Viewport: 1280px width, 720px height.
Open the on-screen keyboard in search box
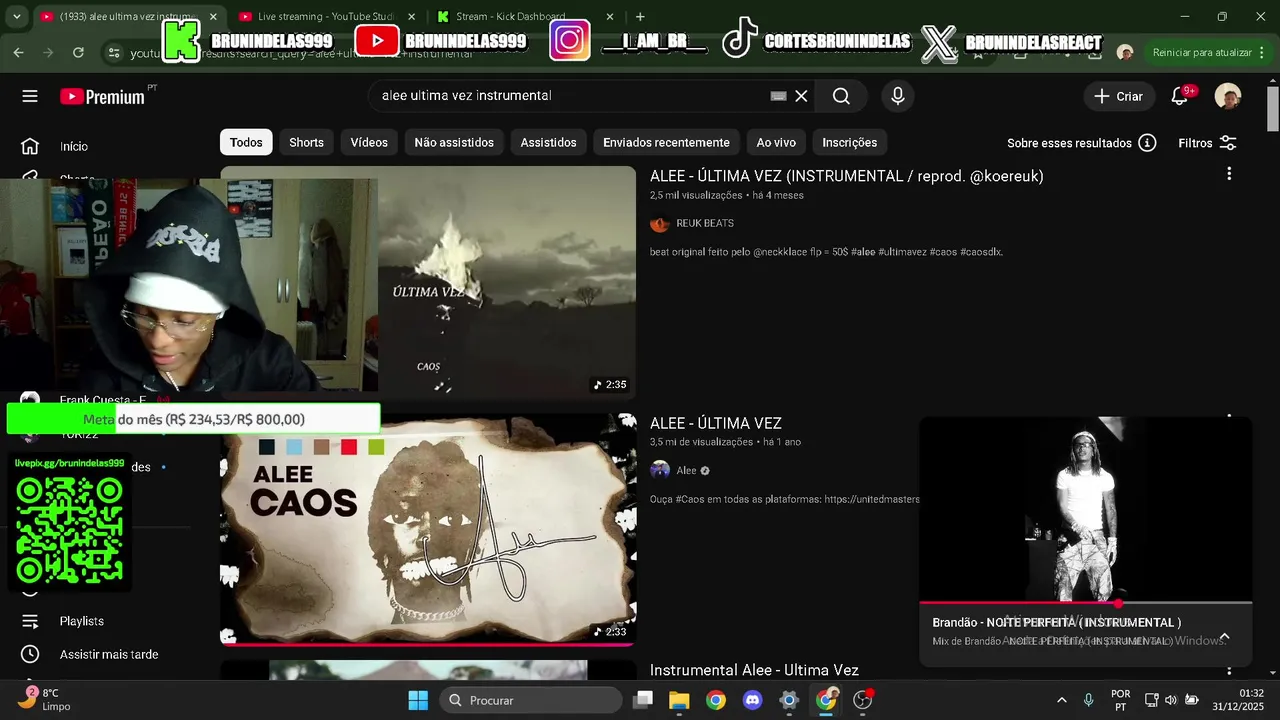pos(778,96)
